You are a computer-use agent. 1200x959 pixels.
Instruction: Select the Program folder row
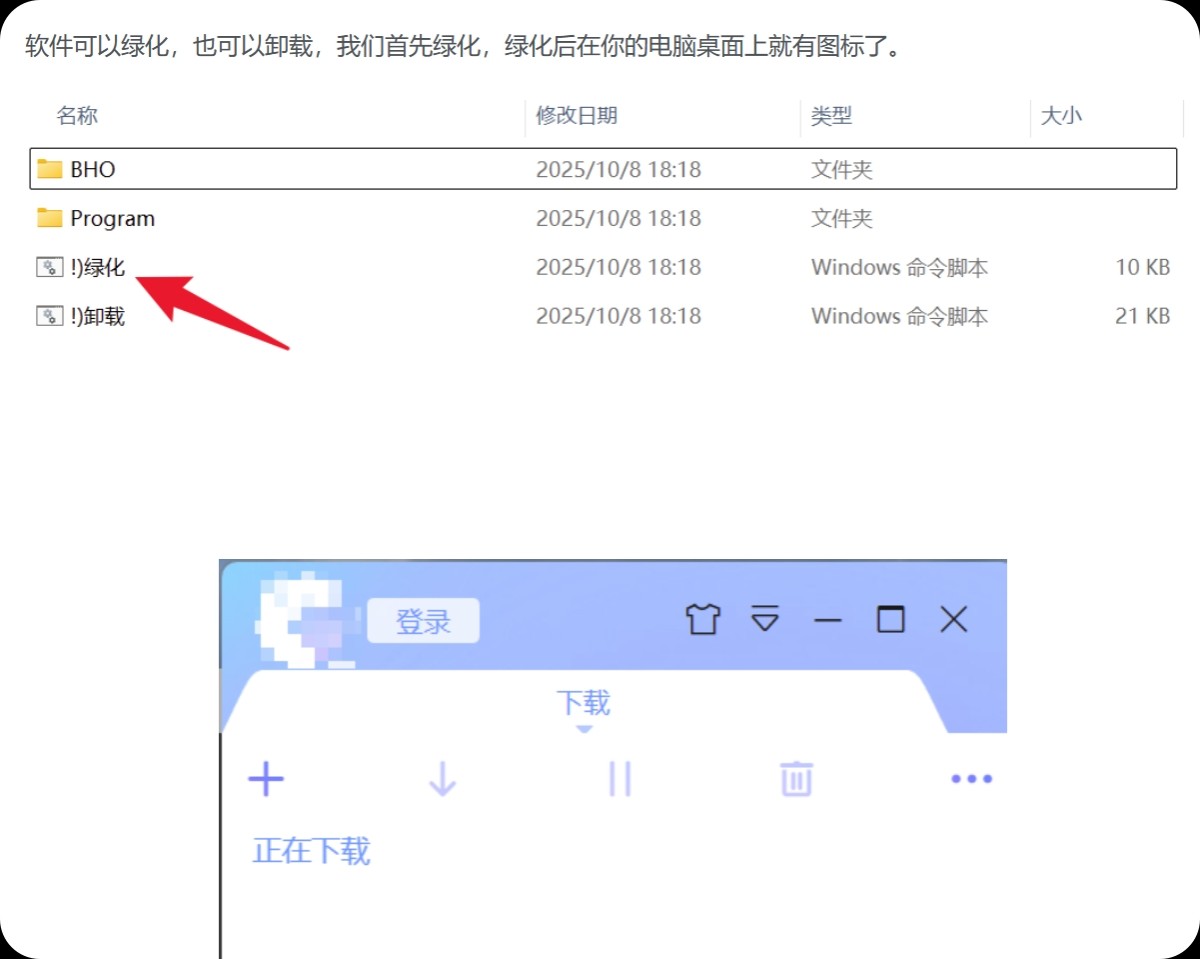click(112, 218)
